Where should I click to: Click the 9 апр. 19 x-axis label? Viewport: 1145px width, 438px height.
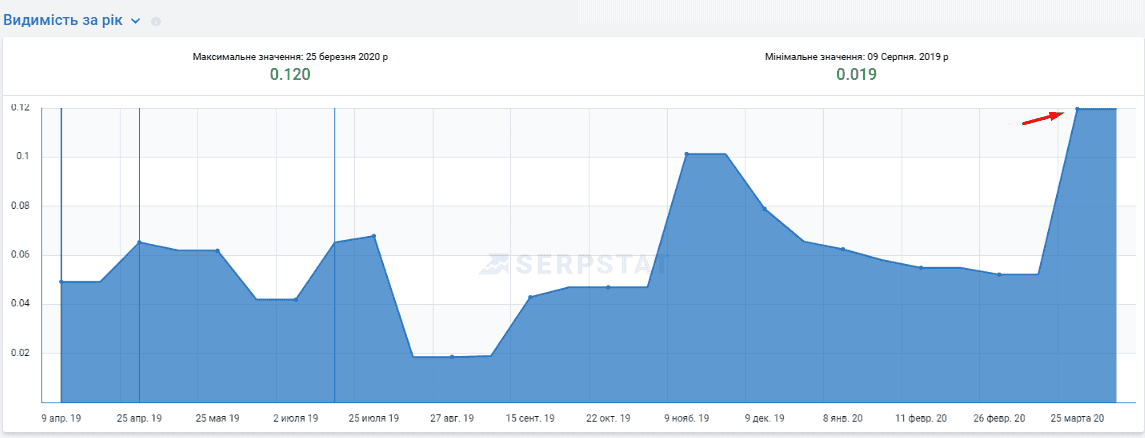[61, 419]
